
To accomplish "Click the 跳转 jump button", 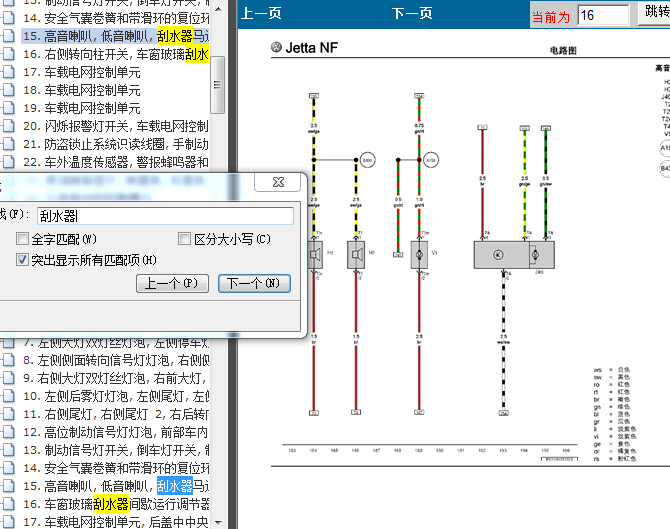I will 655,13.
